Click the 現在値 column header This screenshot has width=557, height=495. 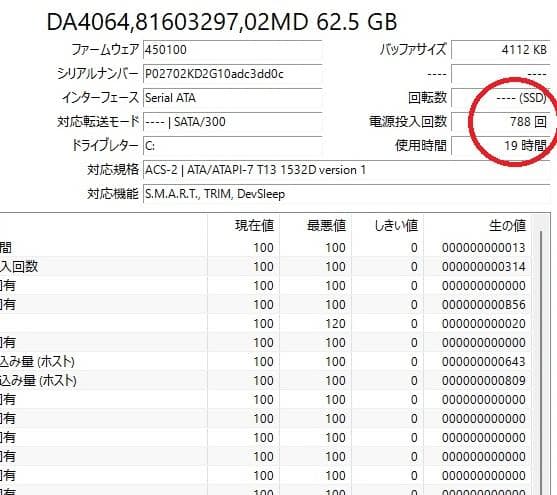tap(255, 225)
